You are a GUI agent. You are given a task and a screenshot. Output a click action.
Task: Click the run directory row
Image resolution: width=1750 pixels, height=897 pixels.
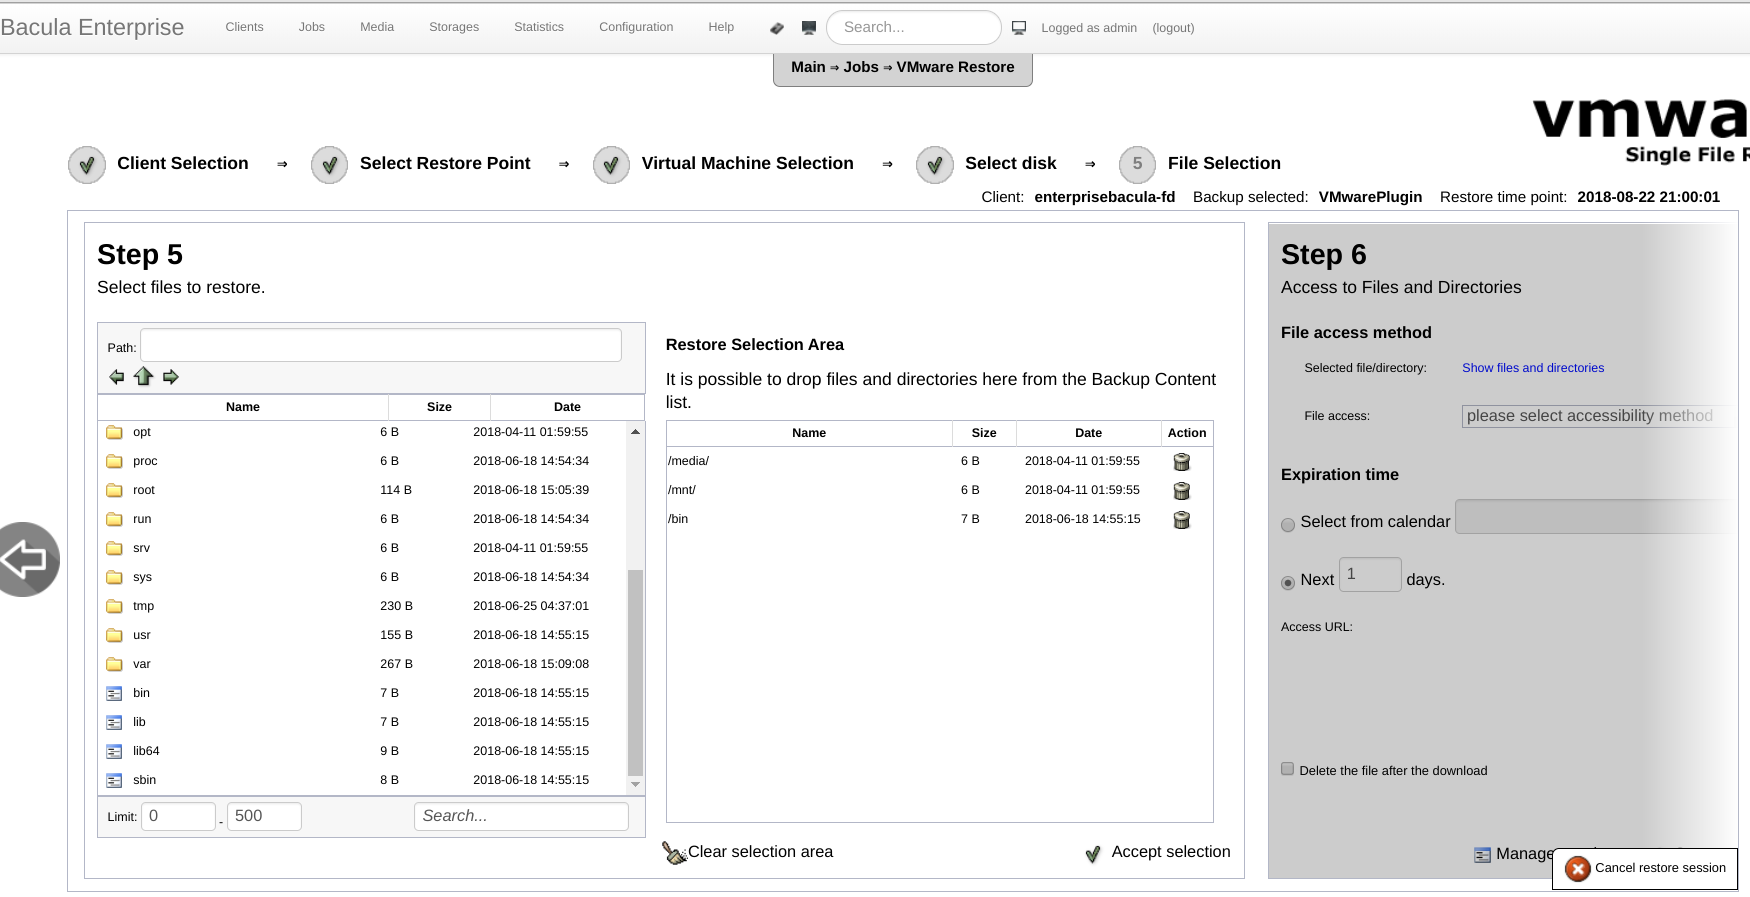click(x=362, y=519)
